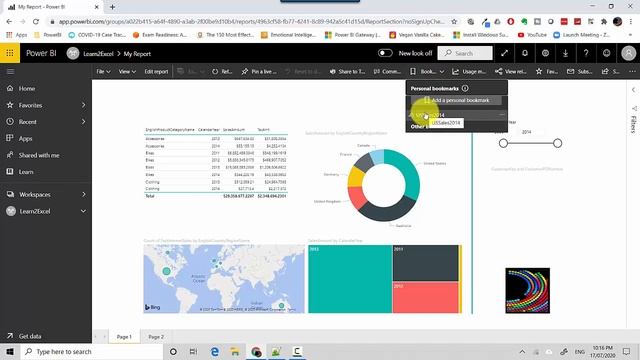Click the My Report breadcrumb
Image resolution: width=640 pixels, height=360 pixels.
[x=137, y=53]
